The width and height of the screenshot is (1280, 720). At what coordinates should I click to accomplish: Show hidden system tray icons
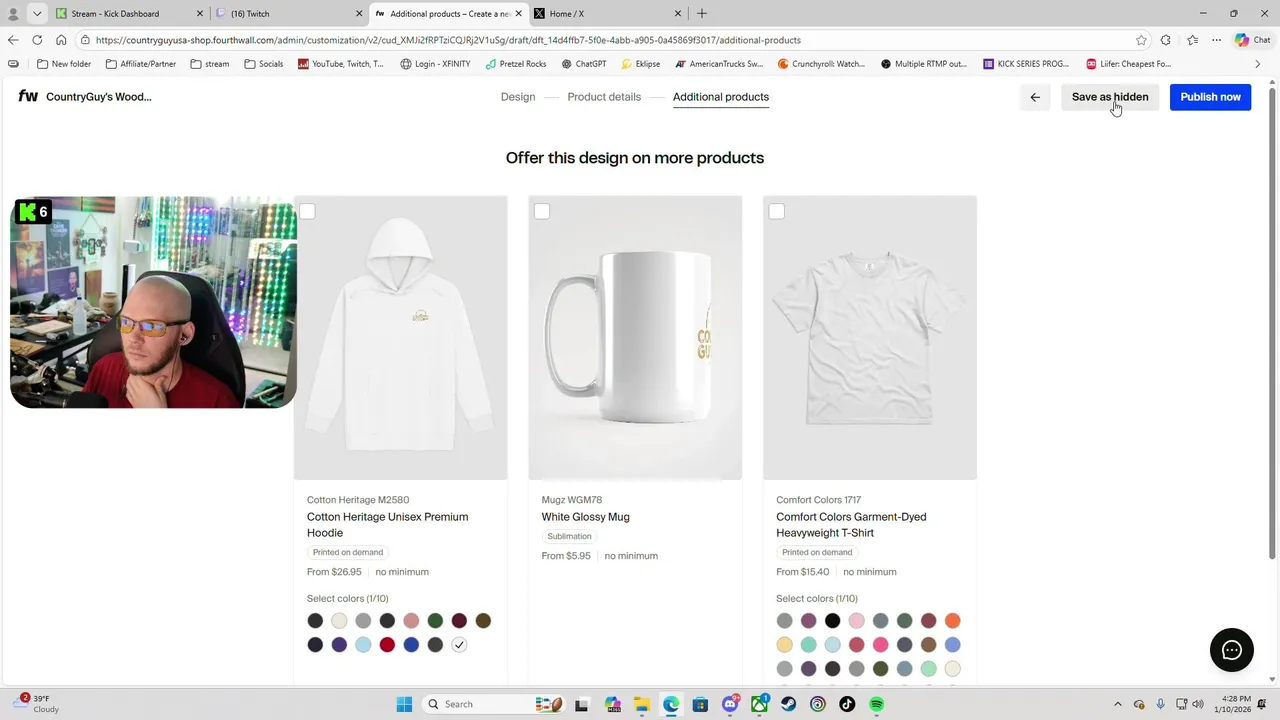pos(1118,704)
